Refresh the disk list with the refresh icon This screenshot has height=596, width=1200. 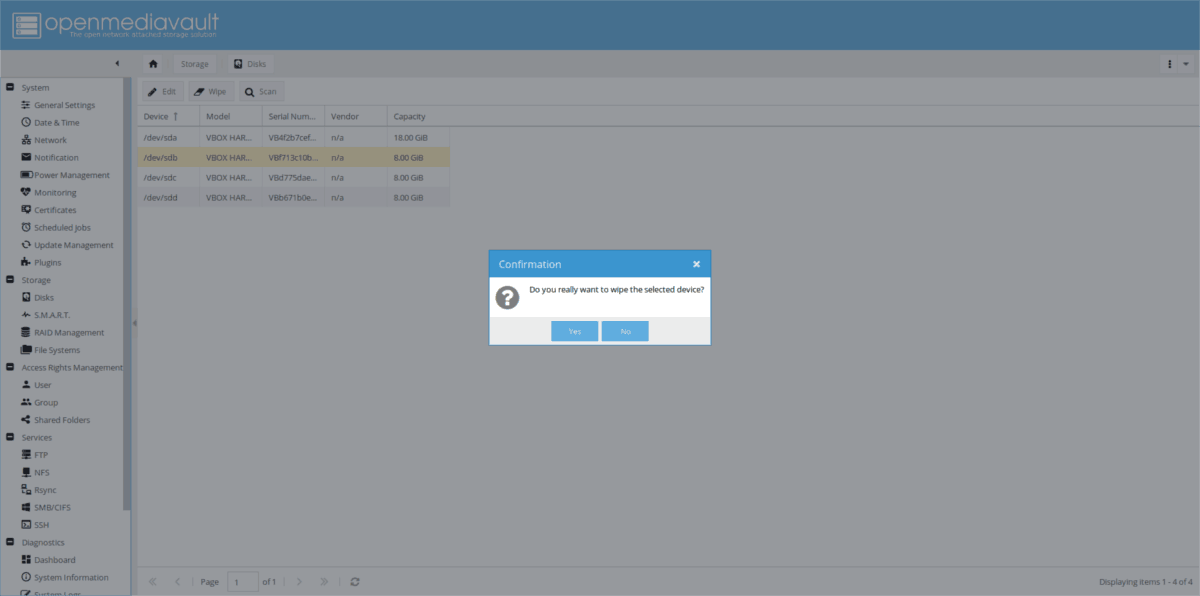pyautogui.click(x=355, y=581)
